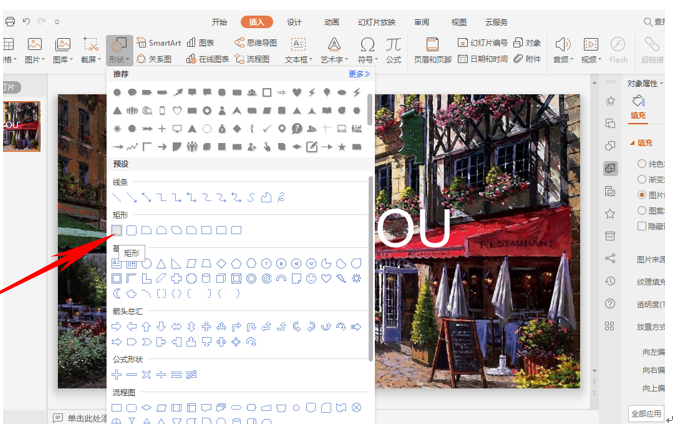The height and width of the screenshot is (432, 677).
Task: Select 图案 pattern fill radio button
Action: [642, 211]
